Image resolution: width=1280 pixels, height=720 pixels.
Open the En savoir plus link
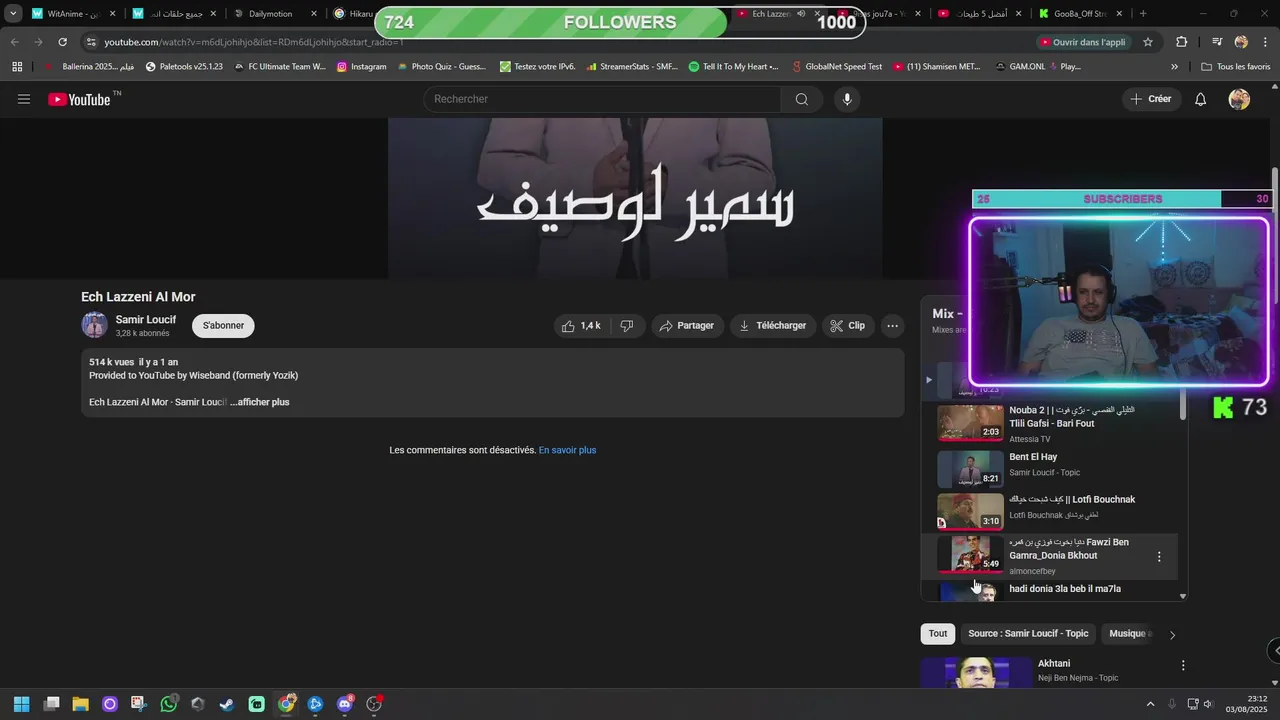click(x=567, y=450)
